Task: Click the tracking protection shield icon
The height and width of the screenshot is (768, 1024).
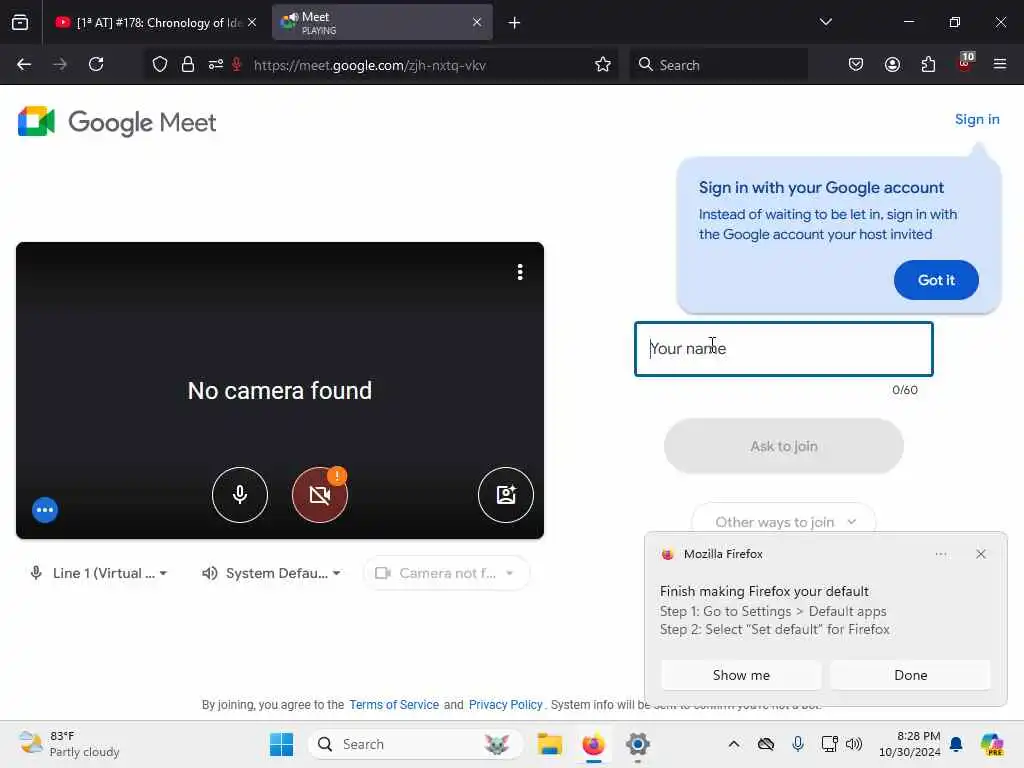Action: pos(160,65)
